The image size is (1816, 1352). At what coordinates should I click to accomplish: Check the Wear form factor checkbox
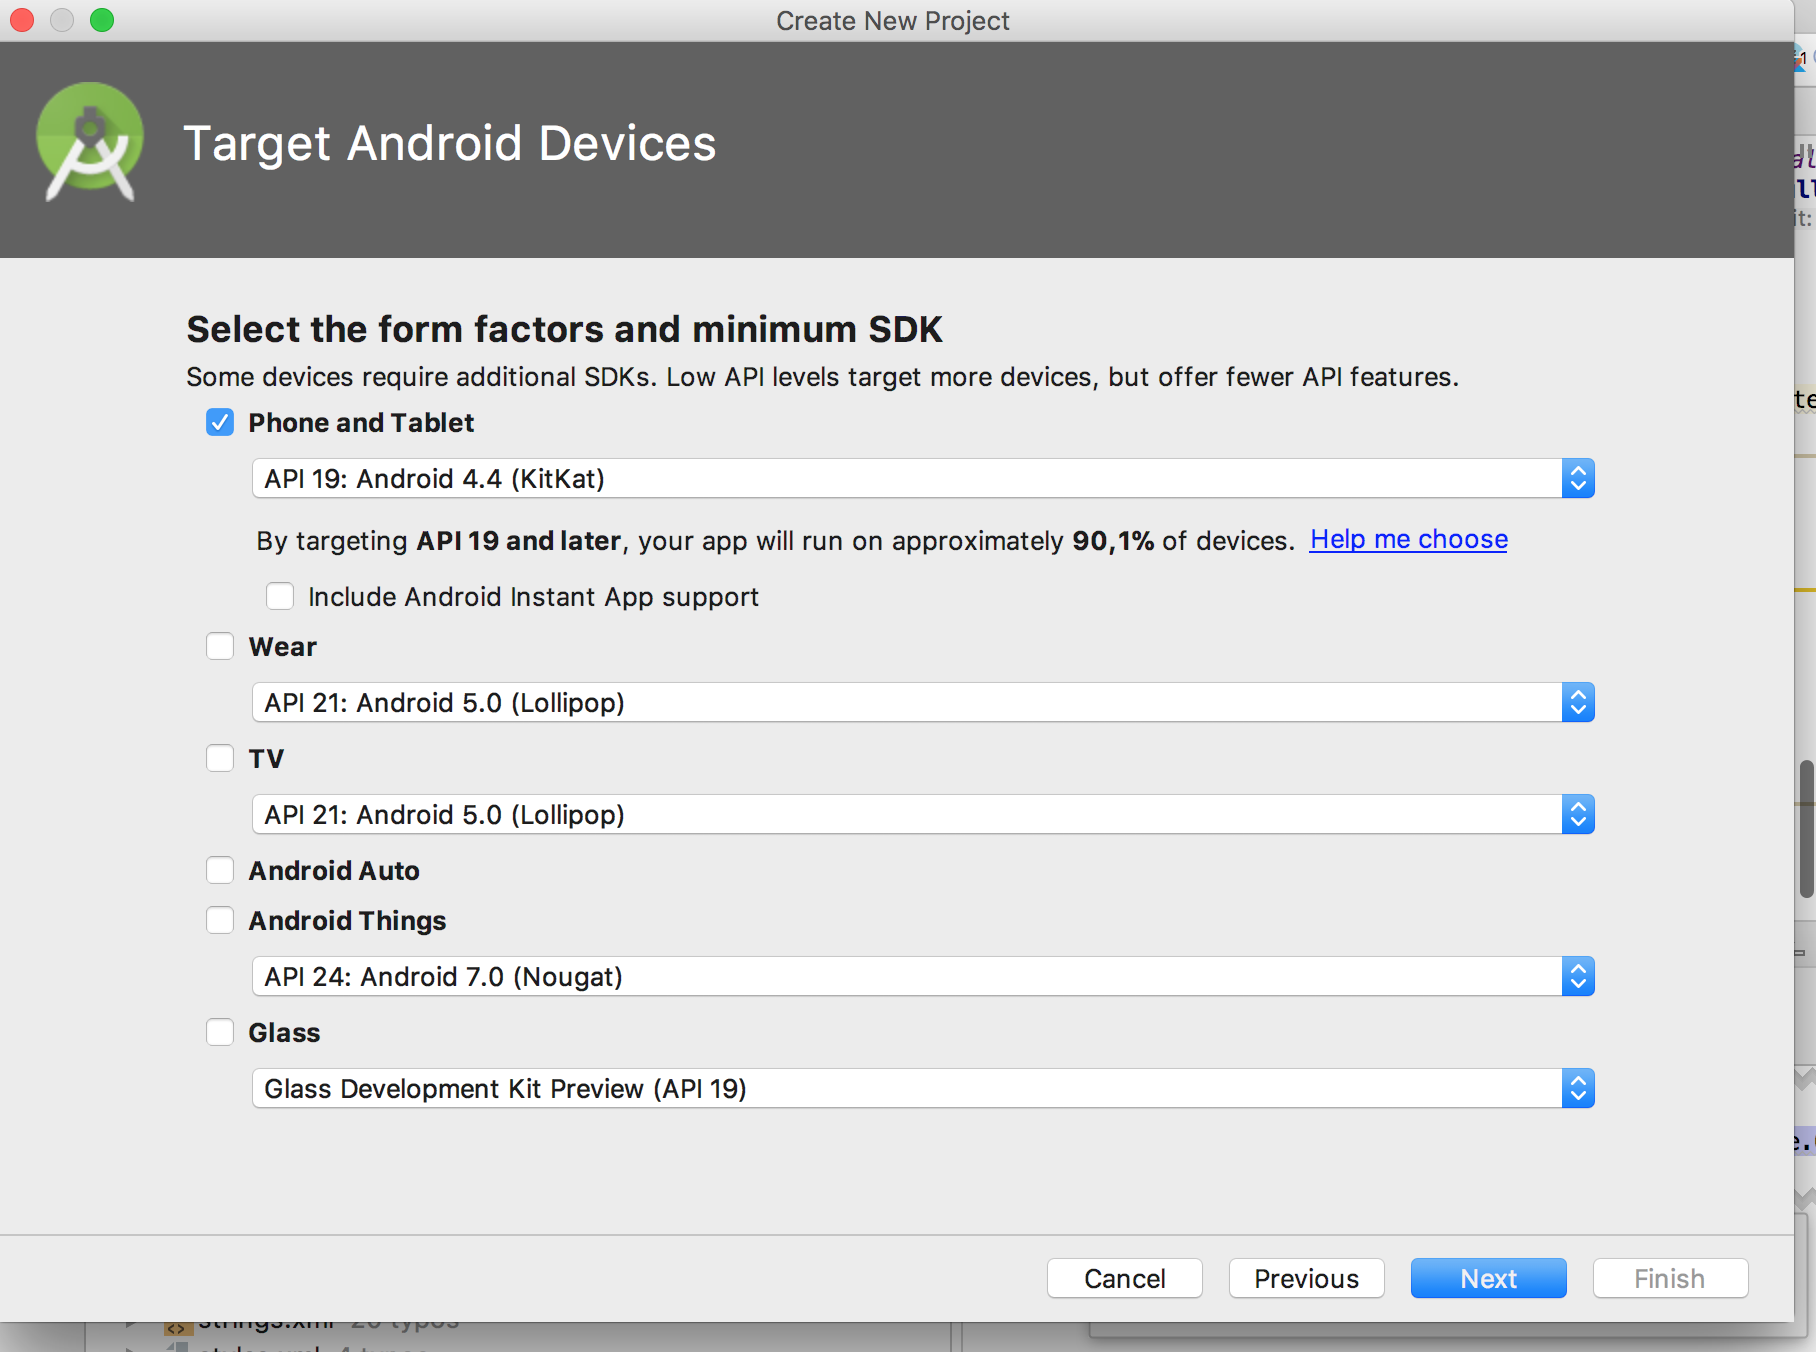coord(220,647)
